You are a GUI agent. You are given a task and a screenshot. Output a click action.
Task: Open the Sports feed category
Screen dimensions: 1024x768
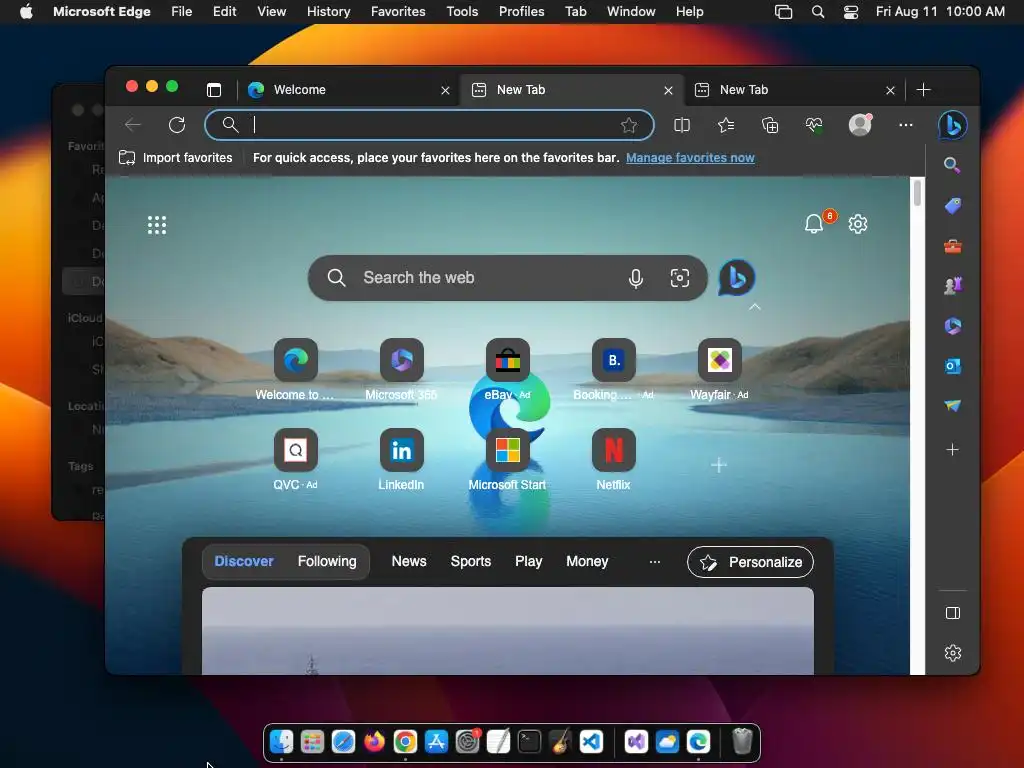click(x=471, y=562)
